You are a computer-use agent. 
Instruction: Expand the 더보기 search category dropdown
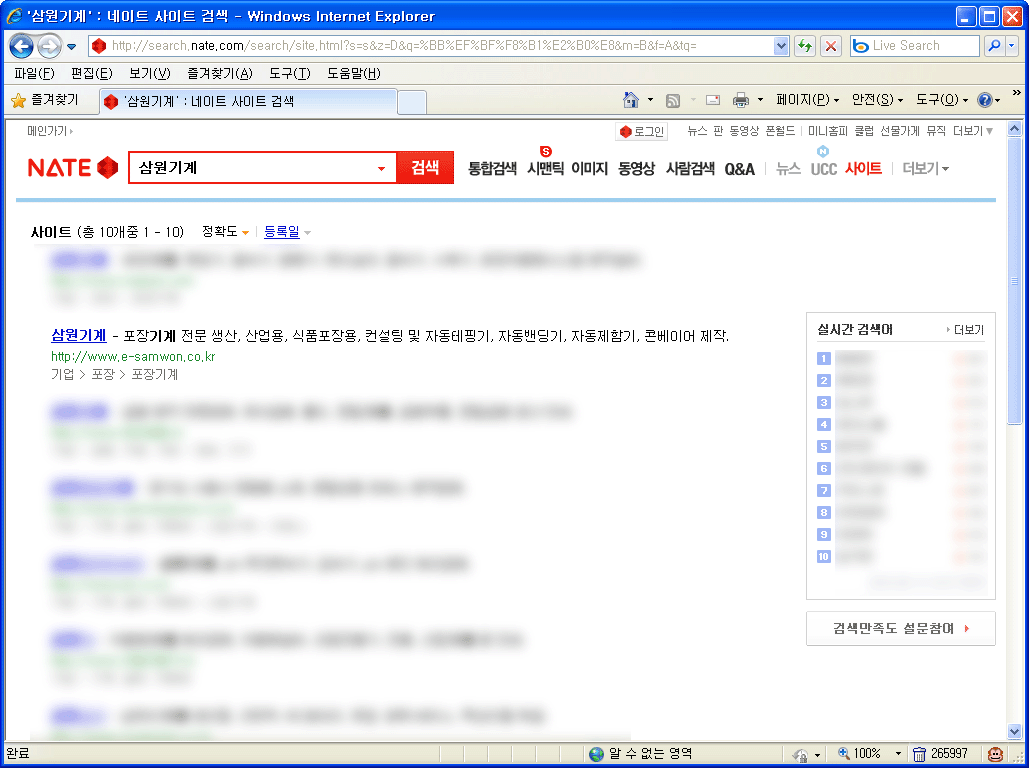point(926,169)
